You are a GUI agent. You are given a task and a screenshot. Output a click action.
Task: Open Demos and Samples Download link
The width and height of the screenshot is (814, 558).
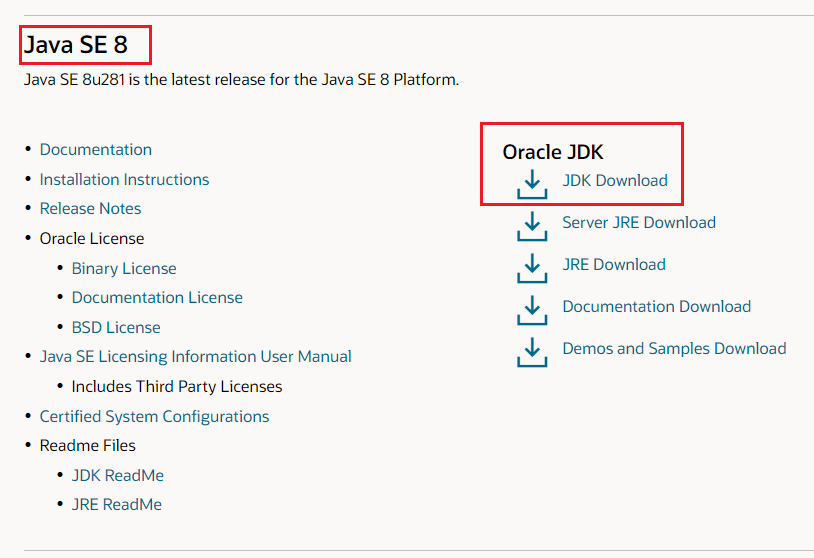tap(674, 349)
